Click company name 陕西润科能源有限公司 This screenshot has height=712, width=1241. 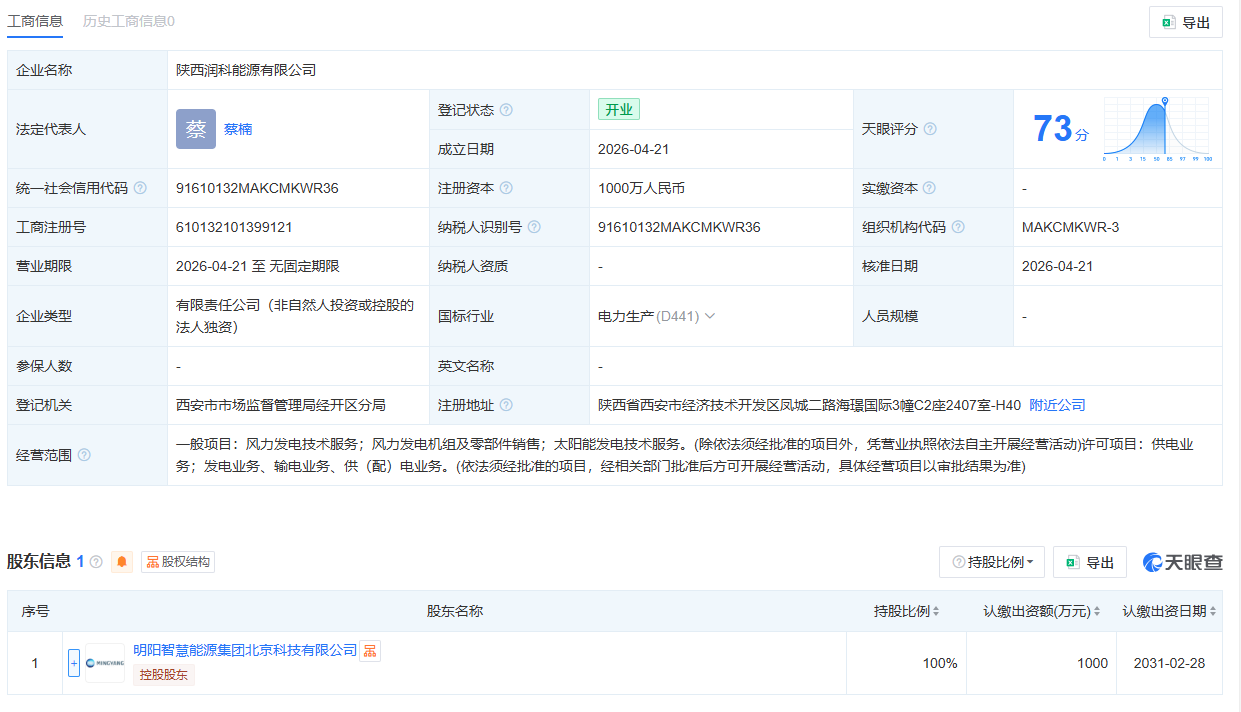[x=246, y=70]
